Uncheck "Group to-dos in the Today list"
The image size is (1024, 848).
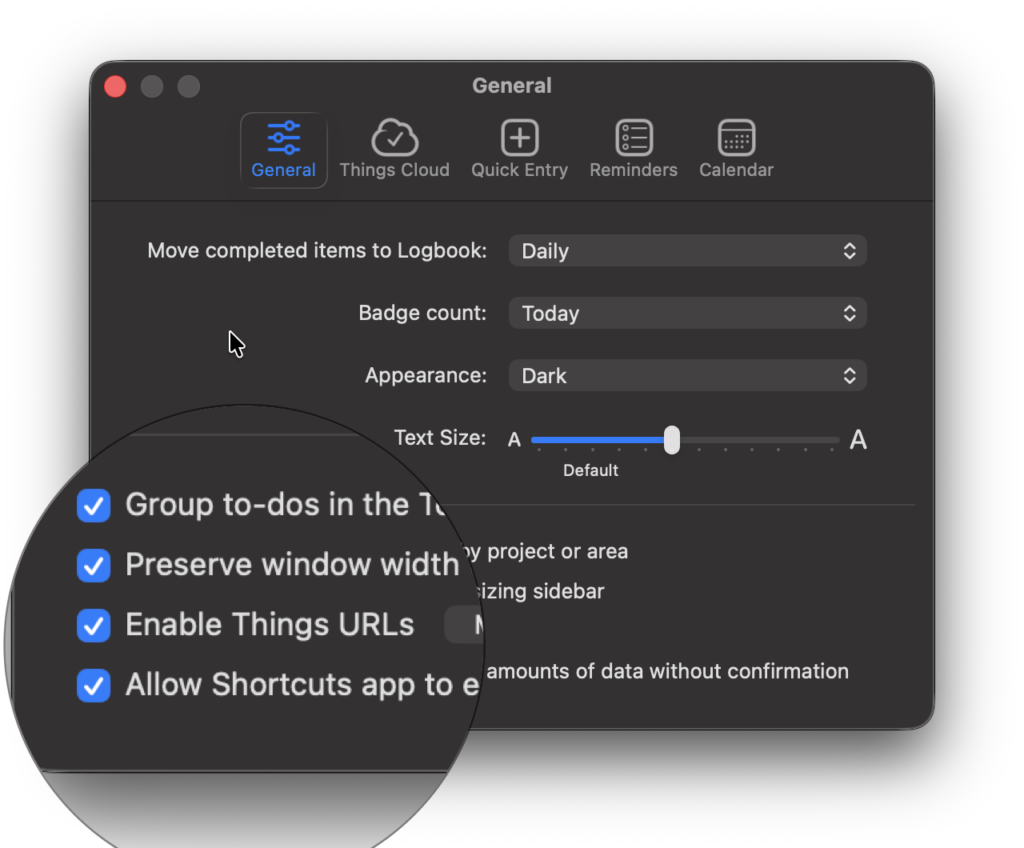coord(93,505)
